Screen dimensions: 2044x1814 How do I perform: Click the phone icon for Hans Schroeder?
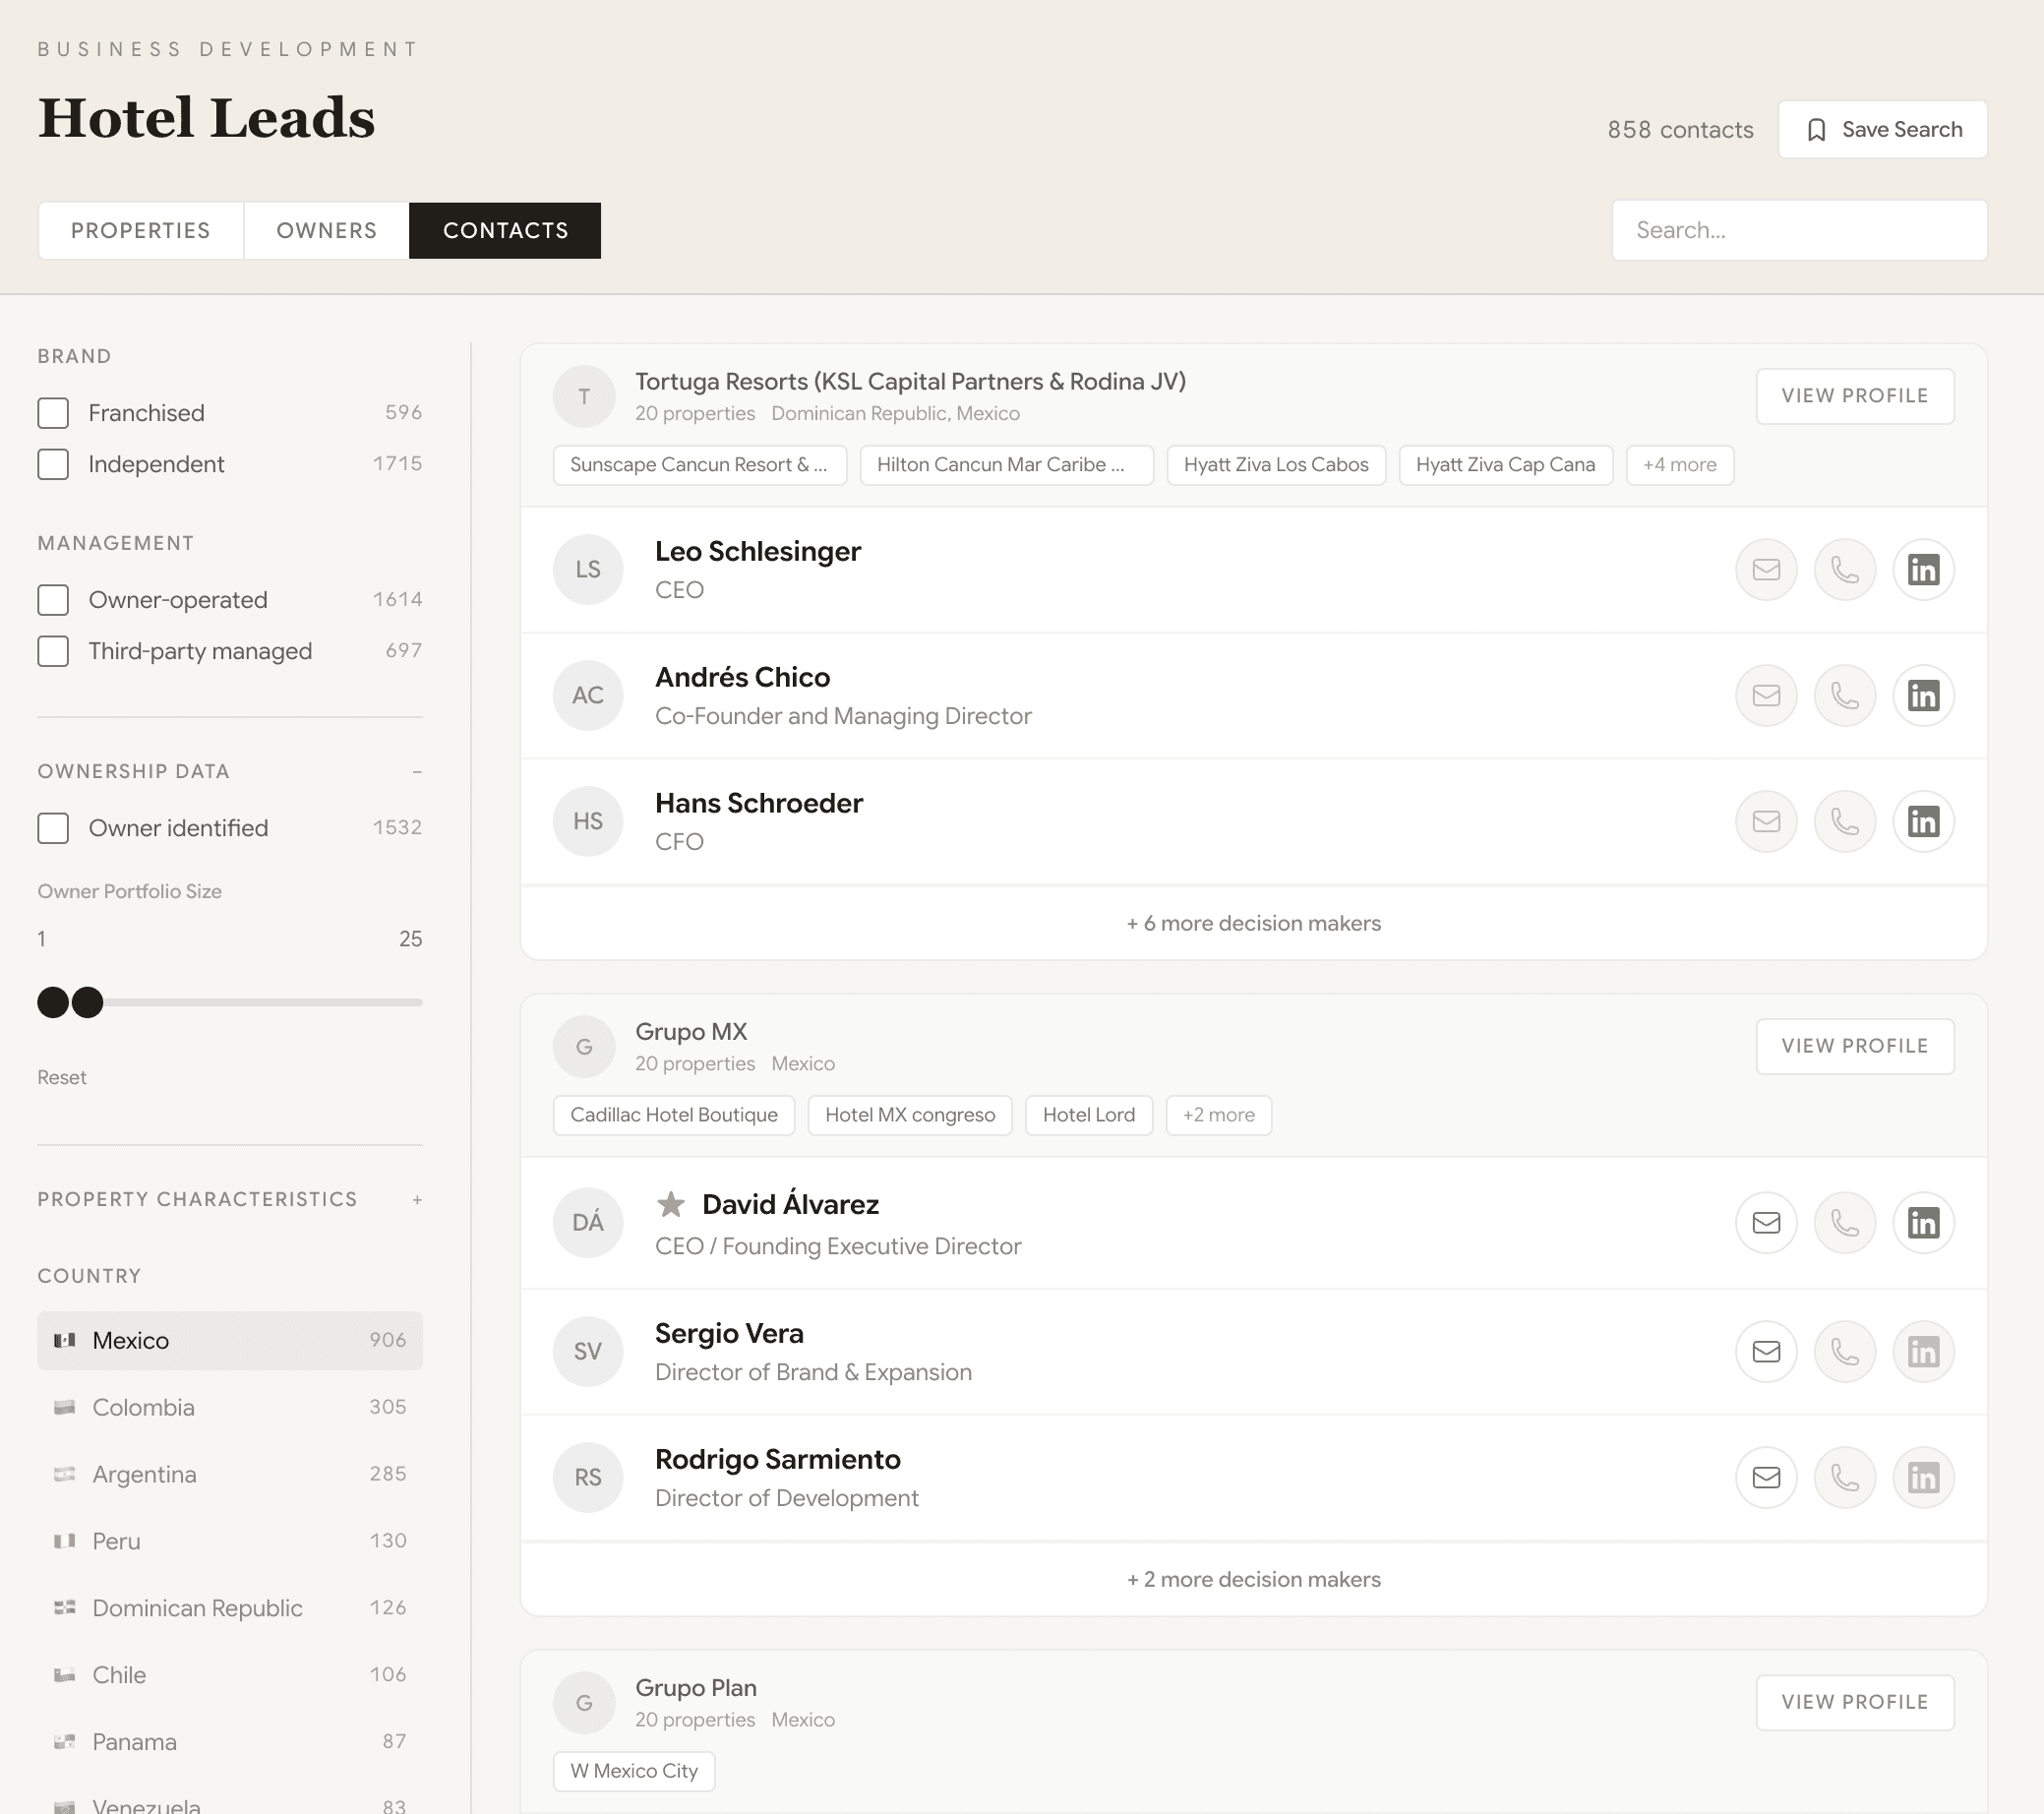1844,822
